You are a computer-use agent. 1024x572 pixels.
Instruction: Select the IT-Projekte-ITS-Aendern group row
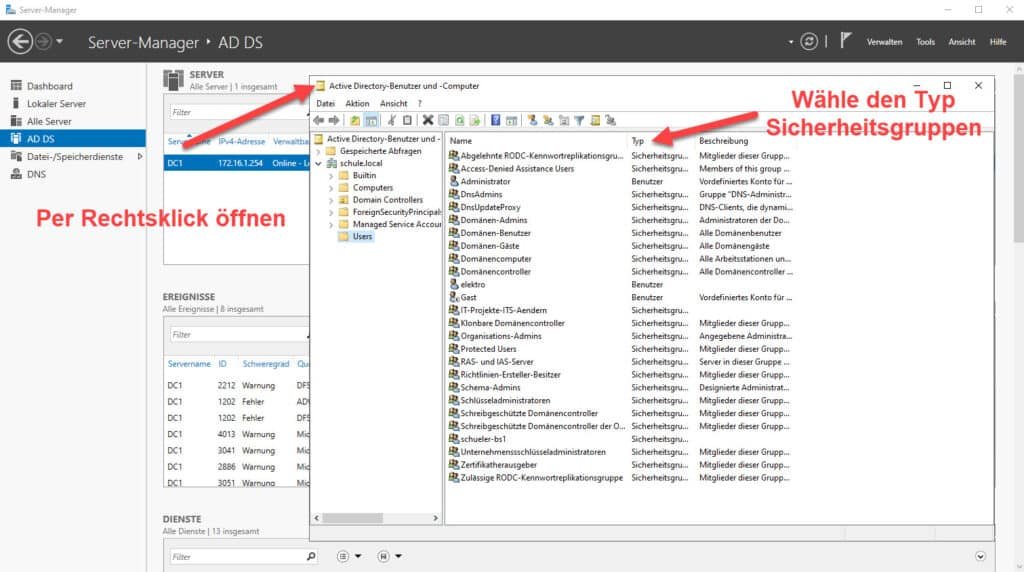click(503, 310)
